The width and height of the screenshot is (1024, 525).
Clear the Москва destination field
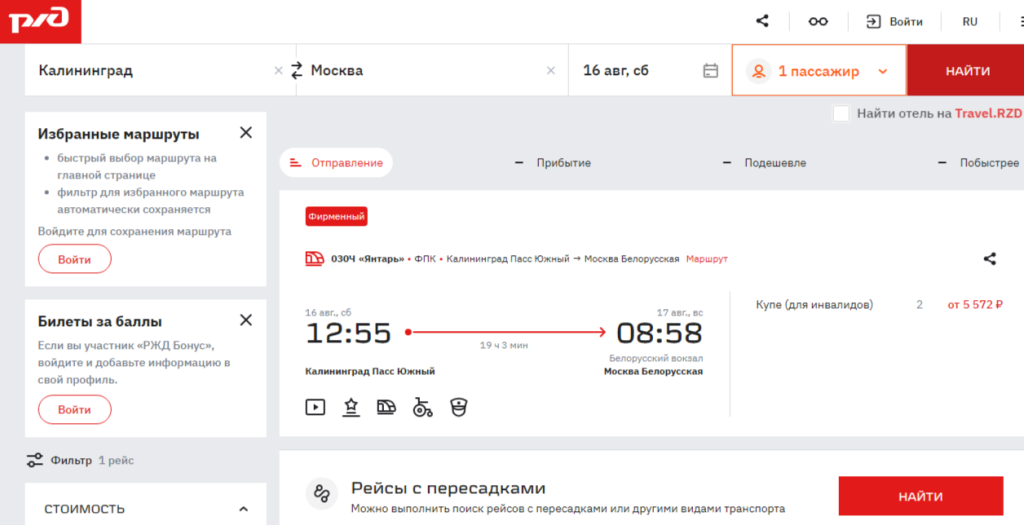click(x=551, y=71)
